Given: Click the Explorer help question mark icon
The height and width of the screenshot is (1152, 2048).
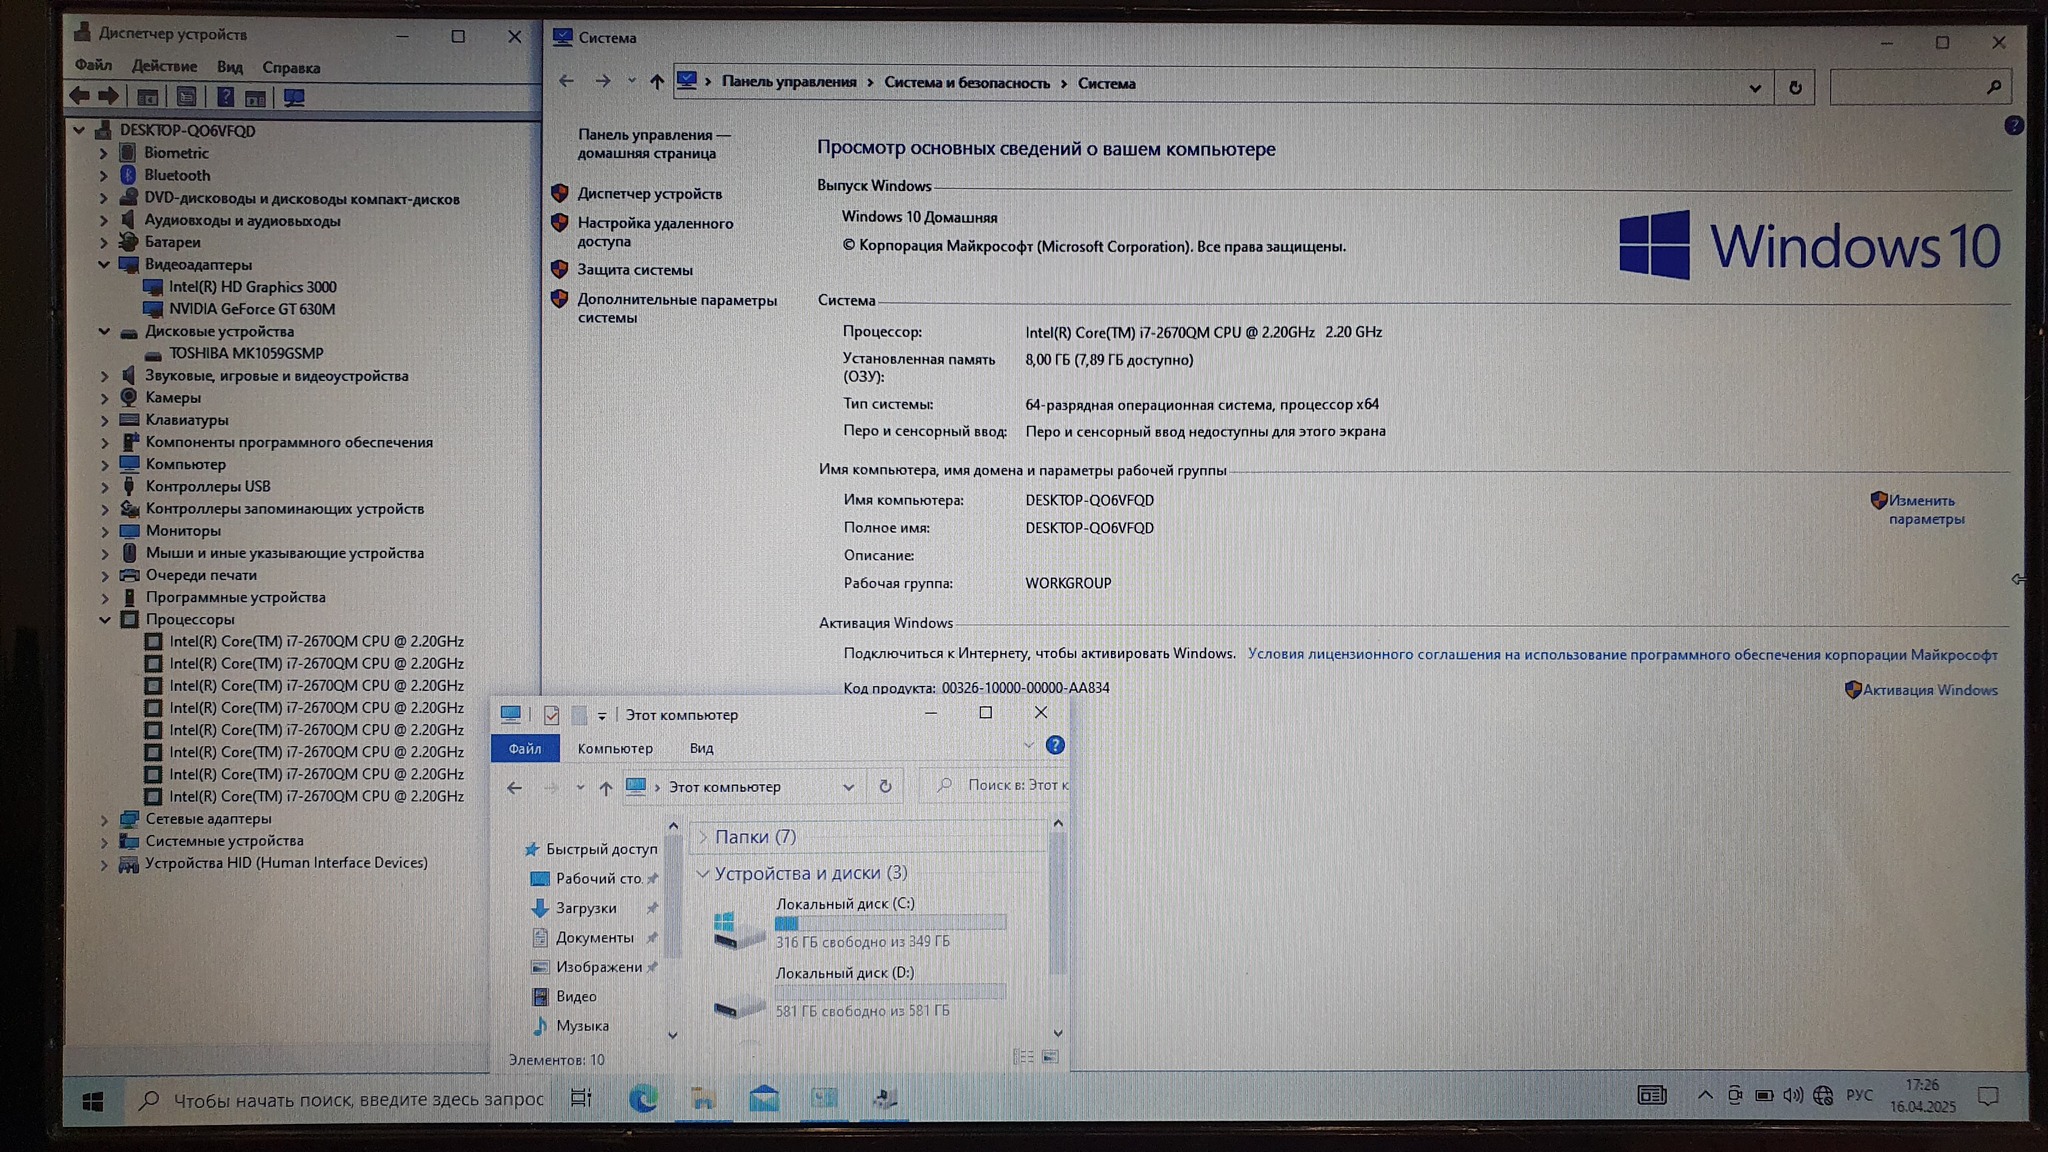Looking at the screenshot, I should [x=1054, y=746].
